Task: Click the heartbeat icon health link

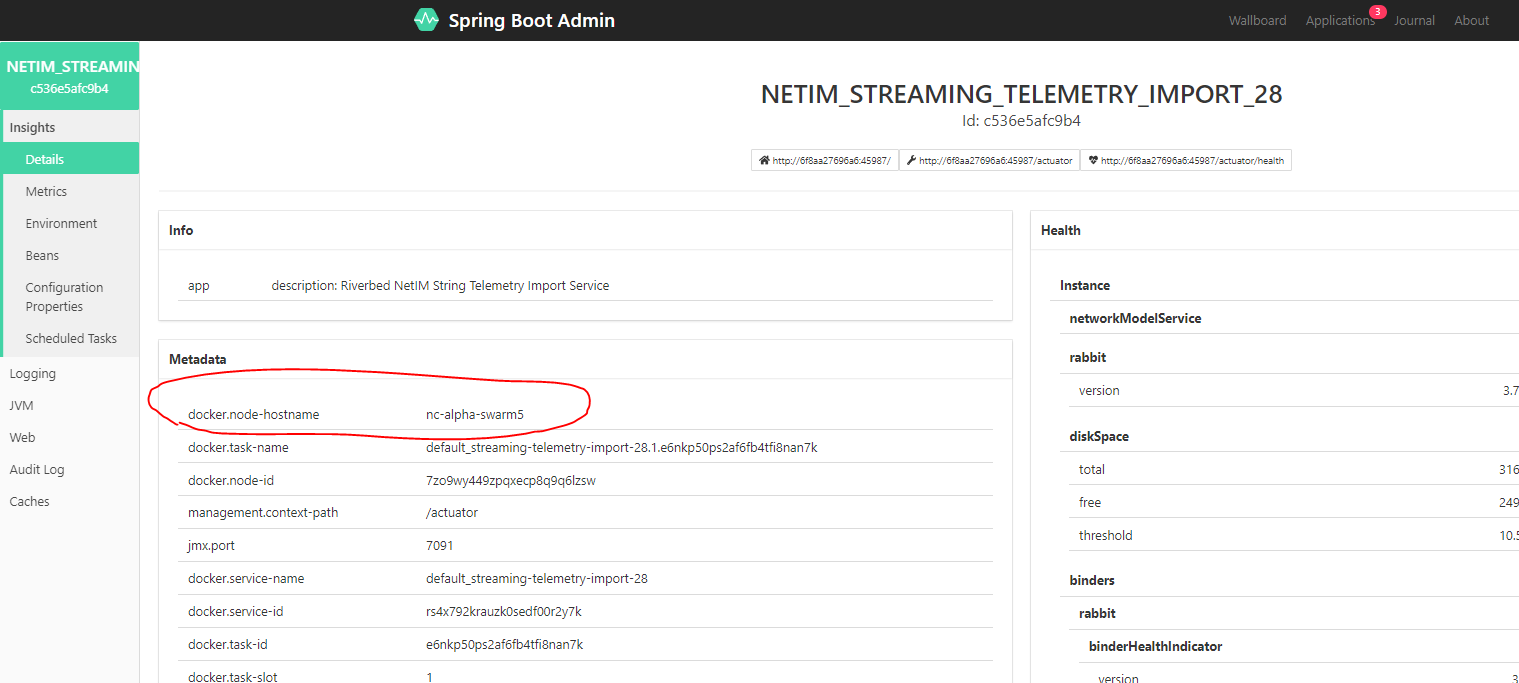Action: tap(1185, 160)
